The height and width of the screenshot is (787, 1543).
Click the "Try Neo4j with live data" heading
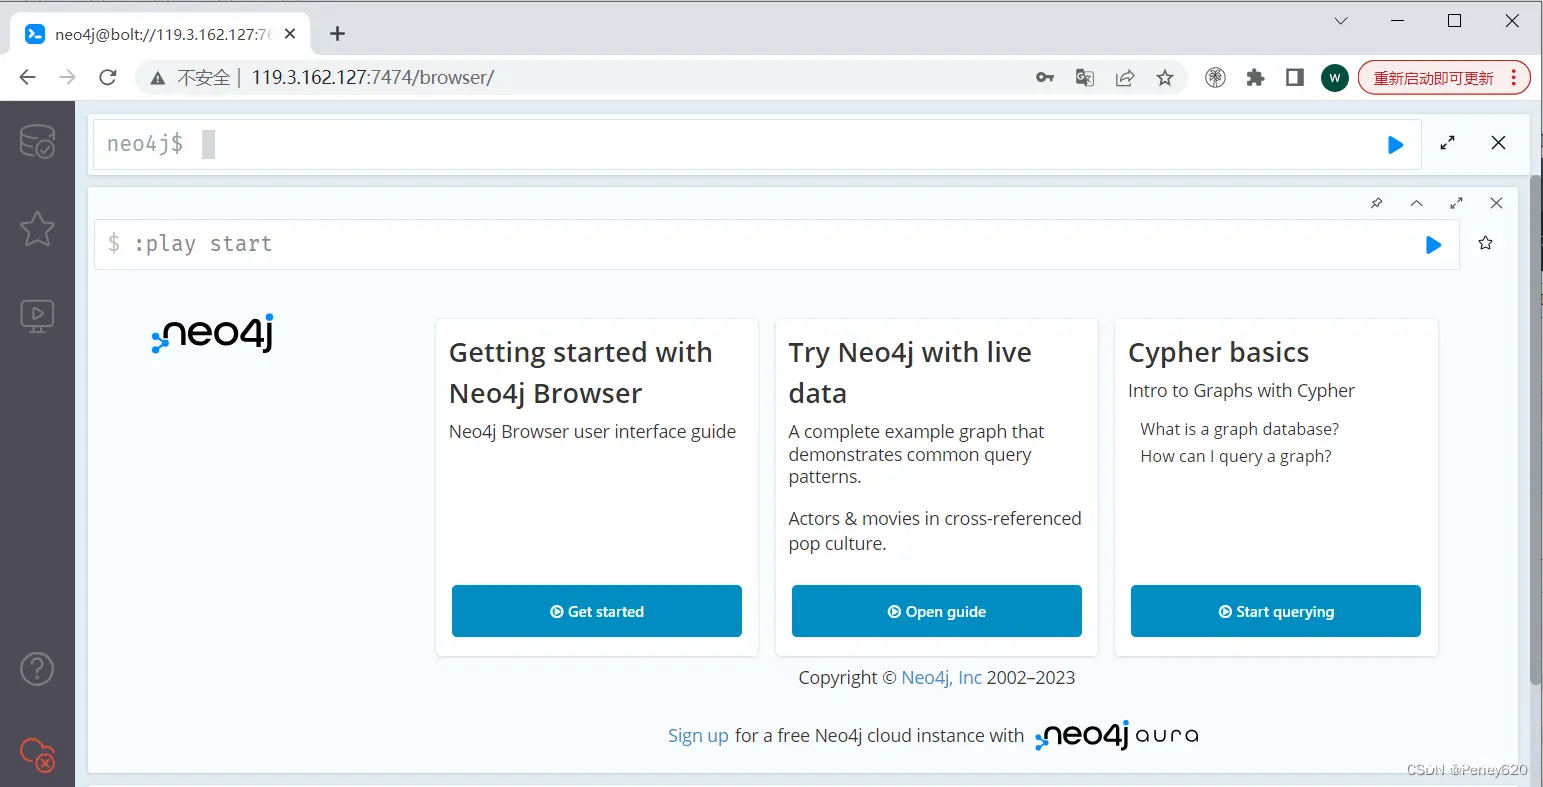pos(910,373)
